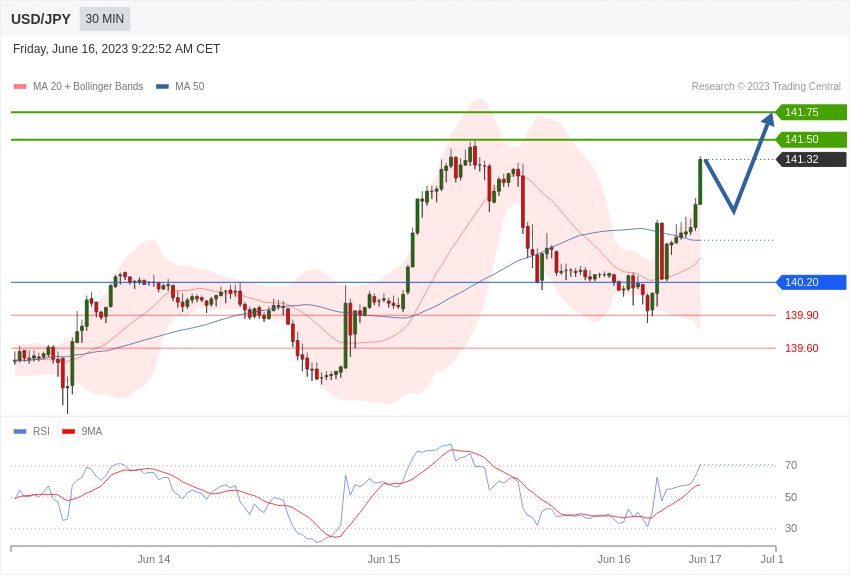Click the 'MA 20 + Bollinger Bands' legend label
Screen dimensions: 850x576
coord(88,86)
